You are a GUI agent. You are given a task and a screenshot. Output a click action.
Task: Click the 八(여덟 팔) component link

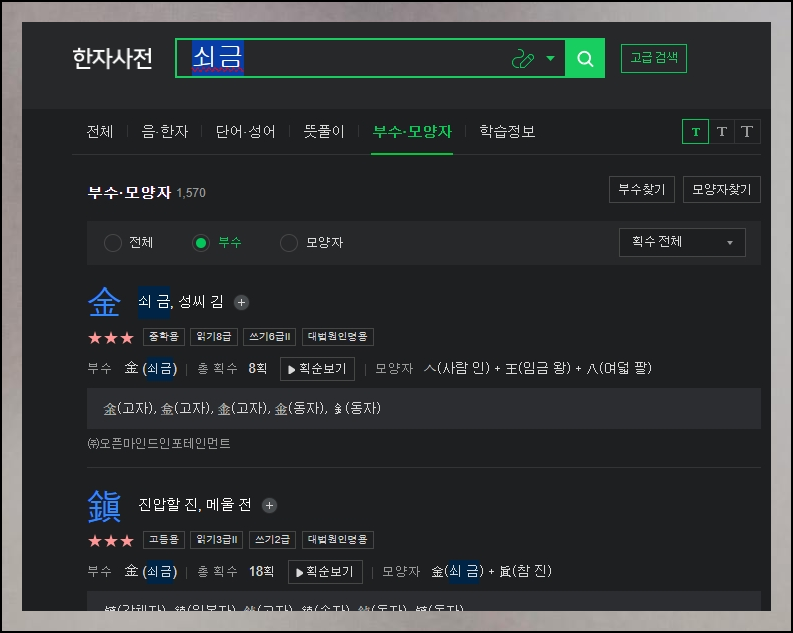click(619, 368)
